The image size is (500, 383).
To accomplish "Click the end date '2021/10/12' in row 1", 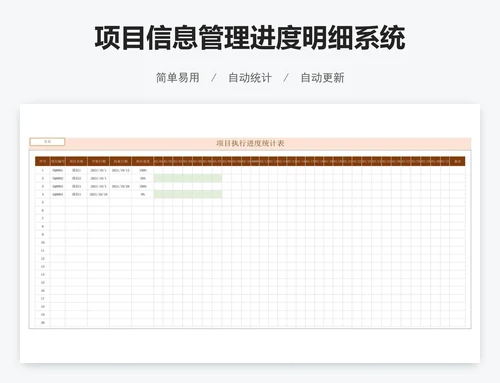I will [120, 170].
